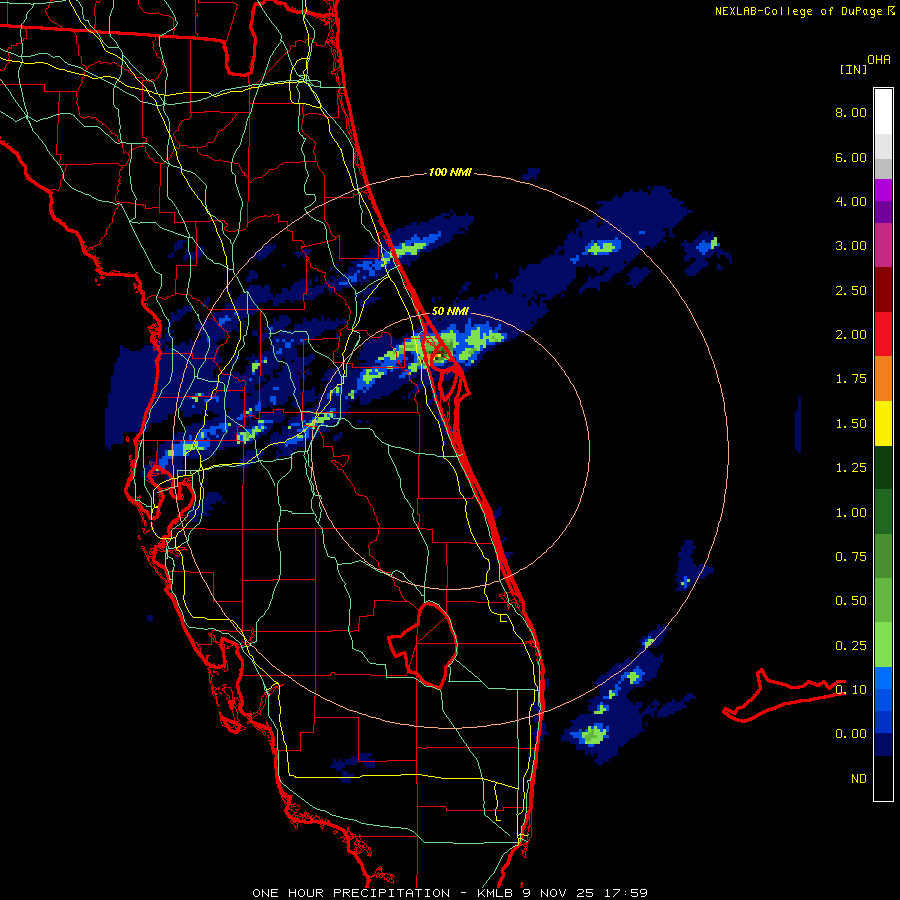Click the 100 NMI range ring label
900x900 pixels.
(449, 172)
